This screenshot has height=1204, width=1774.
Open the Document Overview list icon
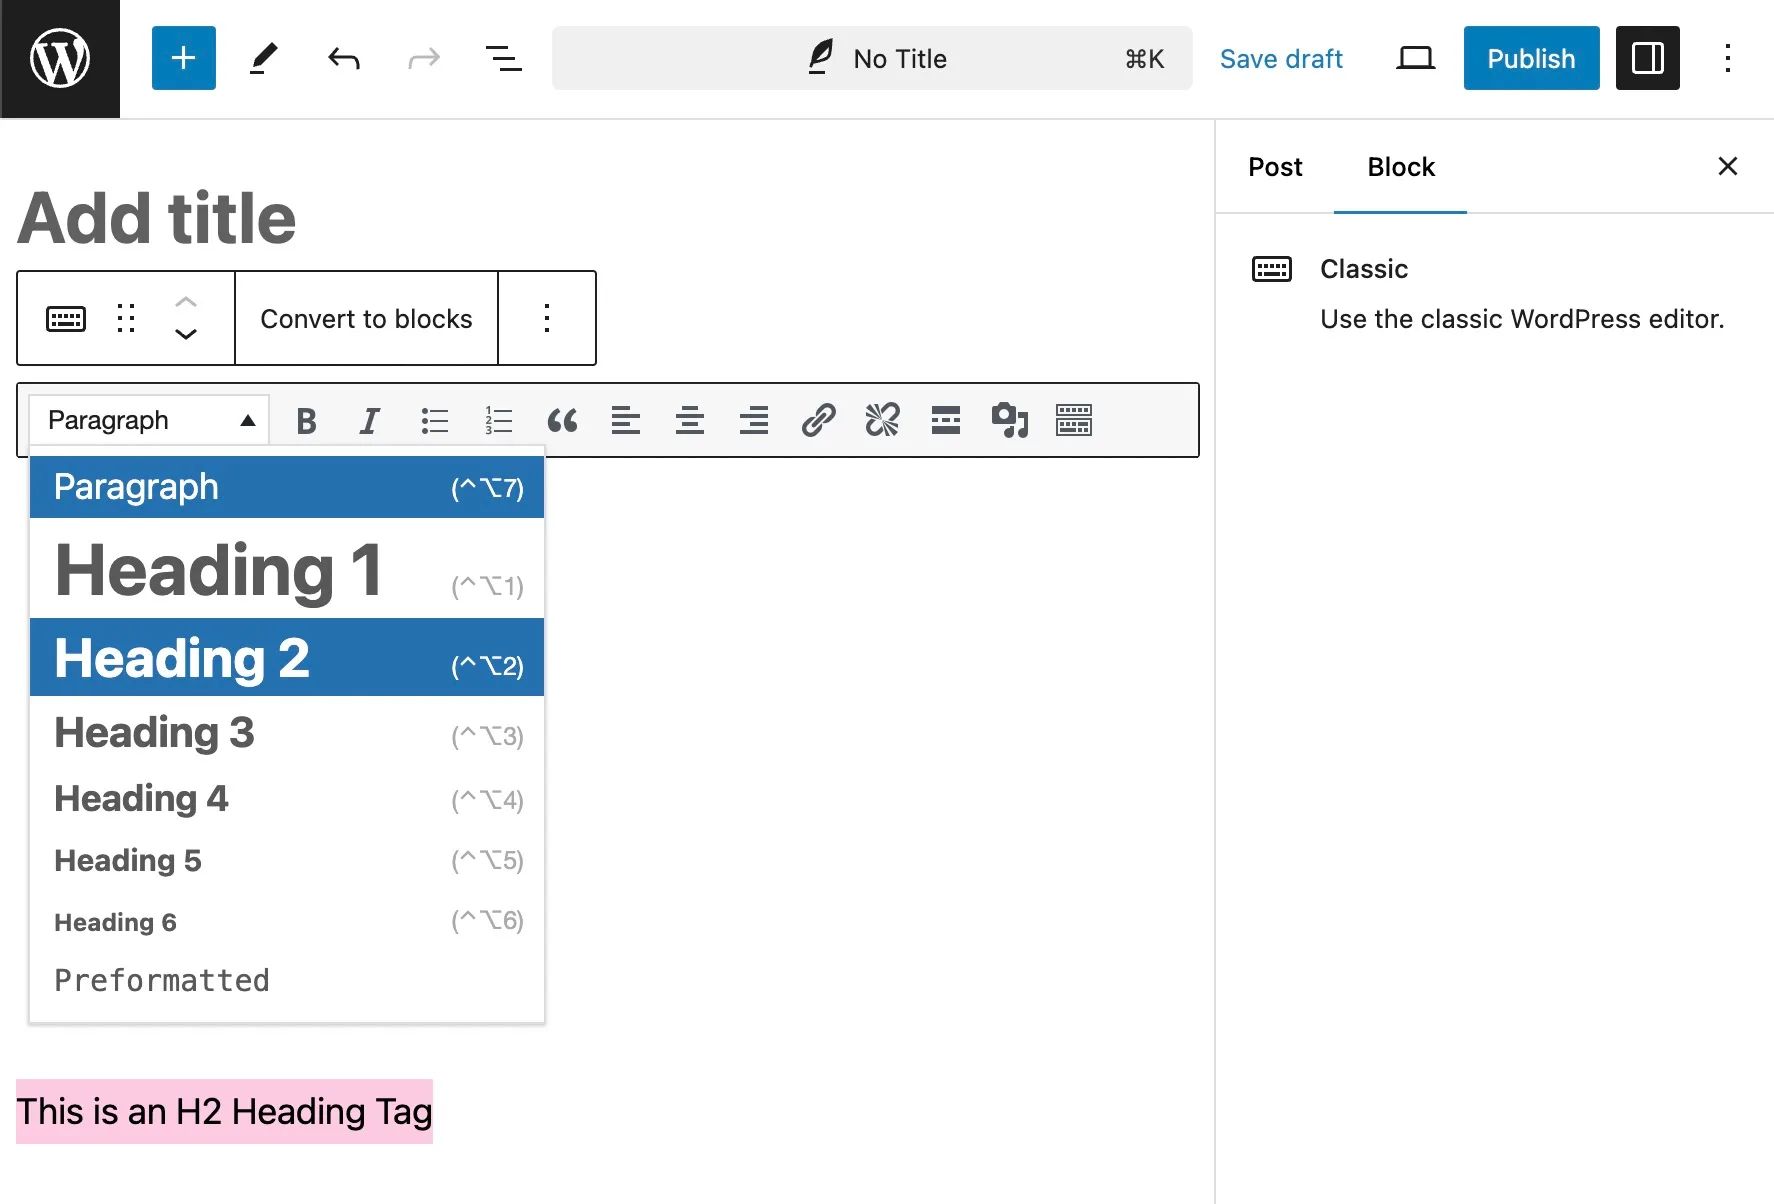point(504,58)
